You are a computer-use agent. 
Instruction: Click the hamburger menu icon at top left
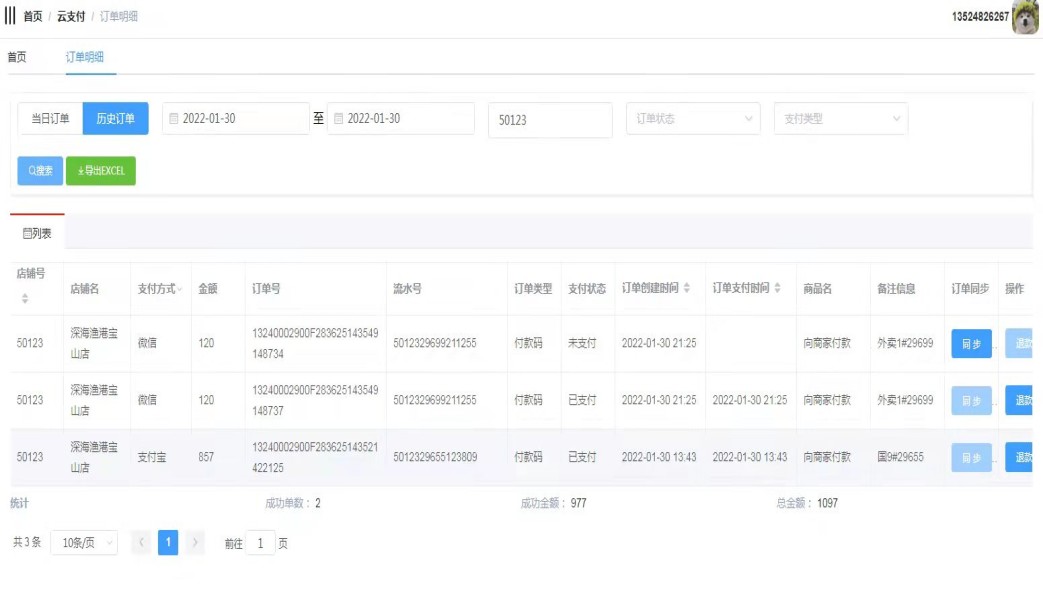pyautogui.click(x=10, y=17)
